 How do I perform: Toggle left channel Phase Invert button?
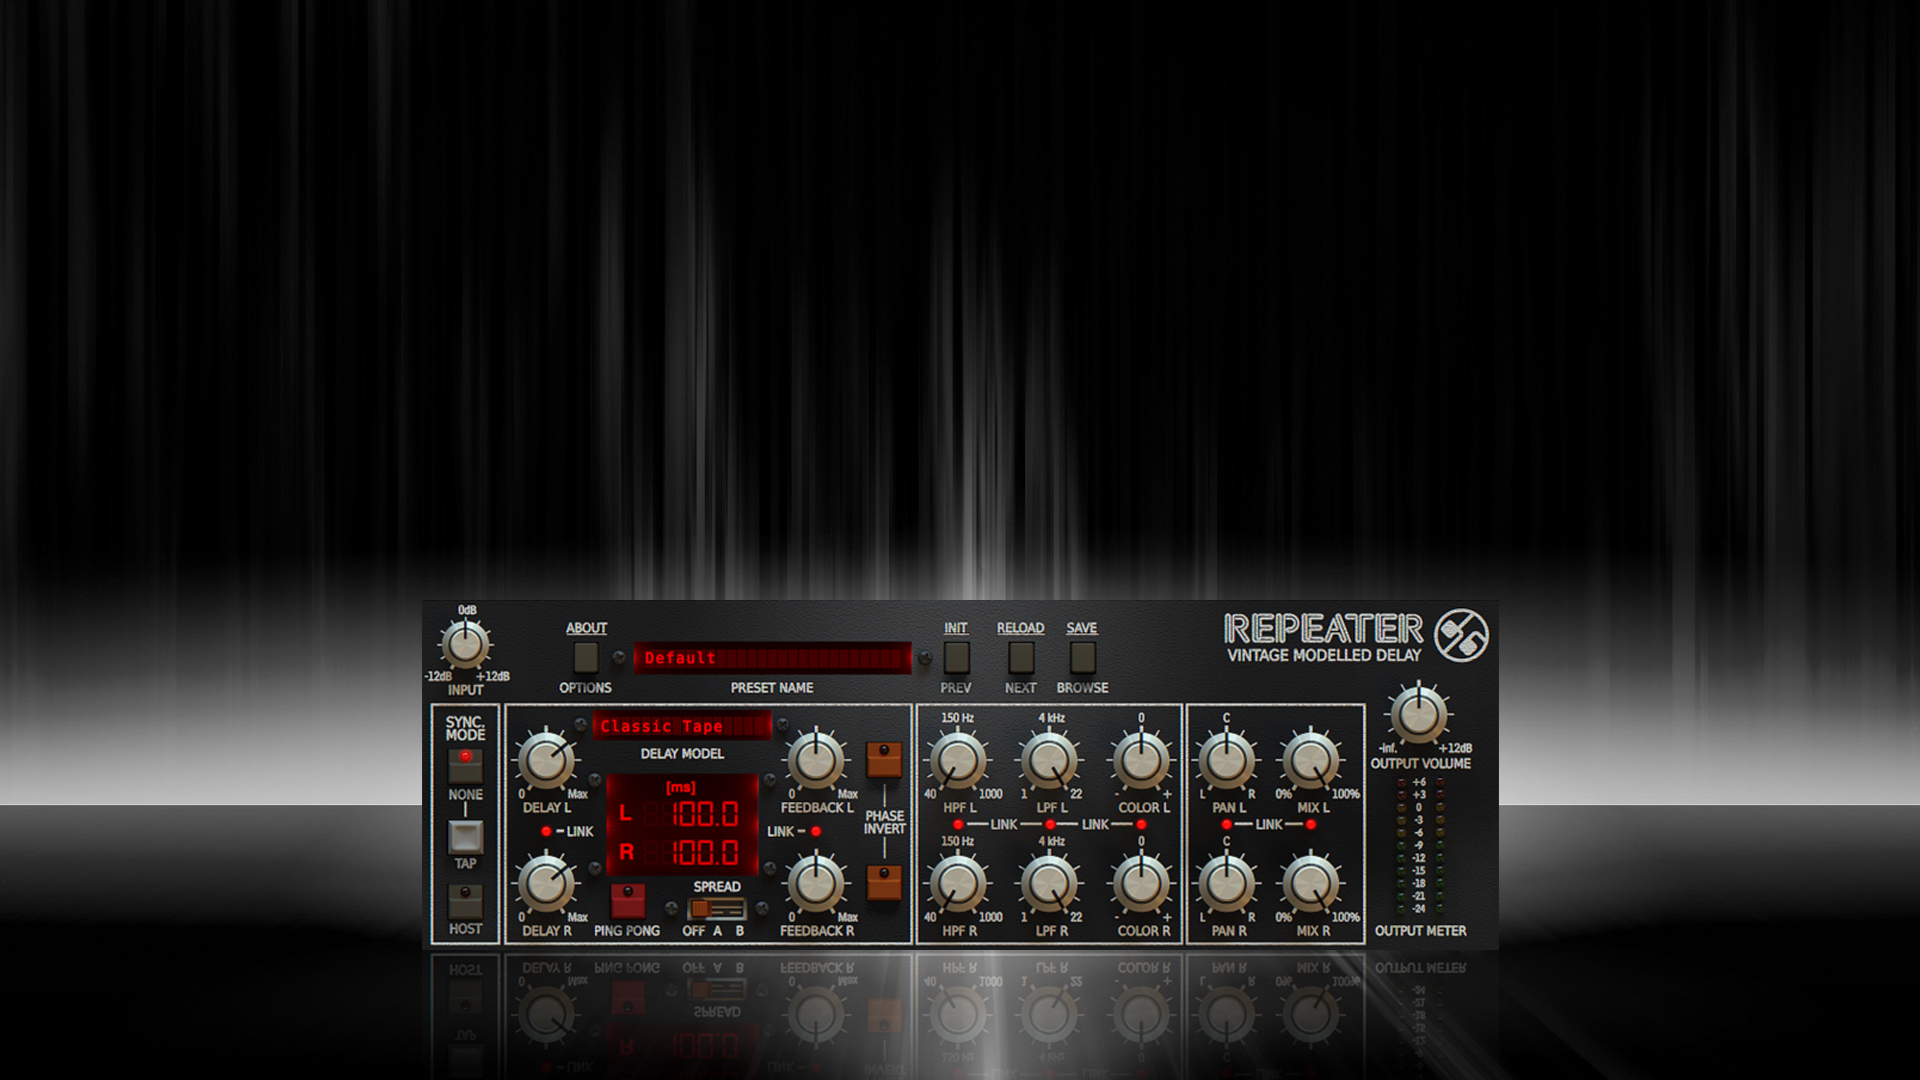pyautogui.click(x=883, y=759)
